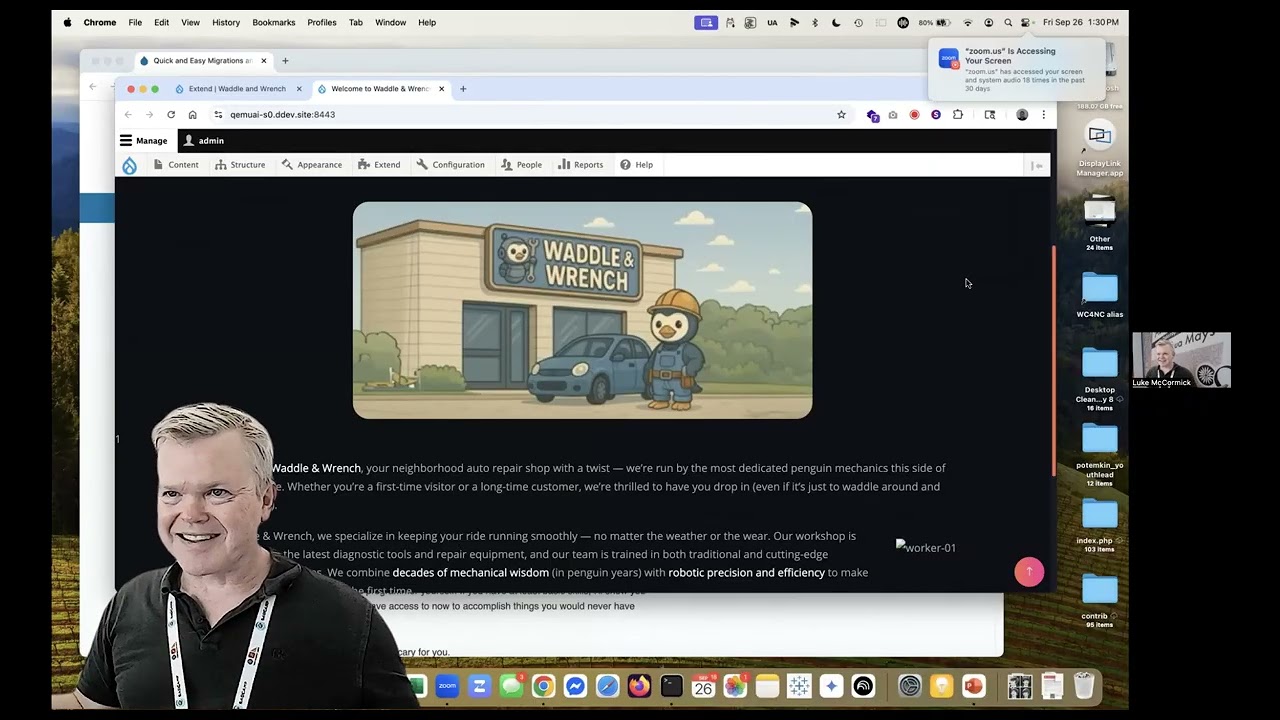This screenshot has width=1280, height=720.
Task: Click the site info icon left of the URL
Action: tap(218, 115)
